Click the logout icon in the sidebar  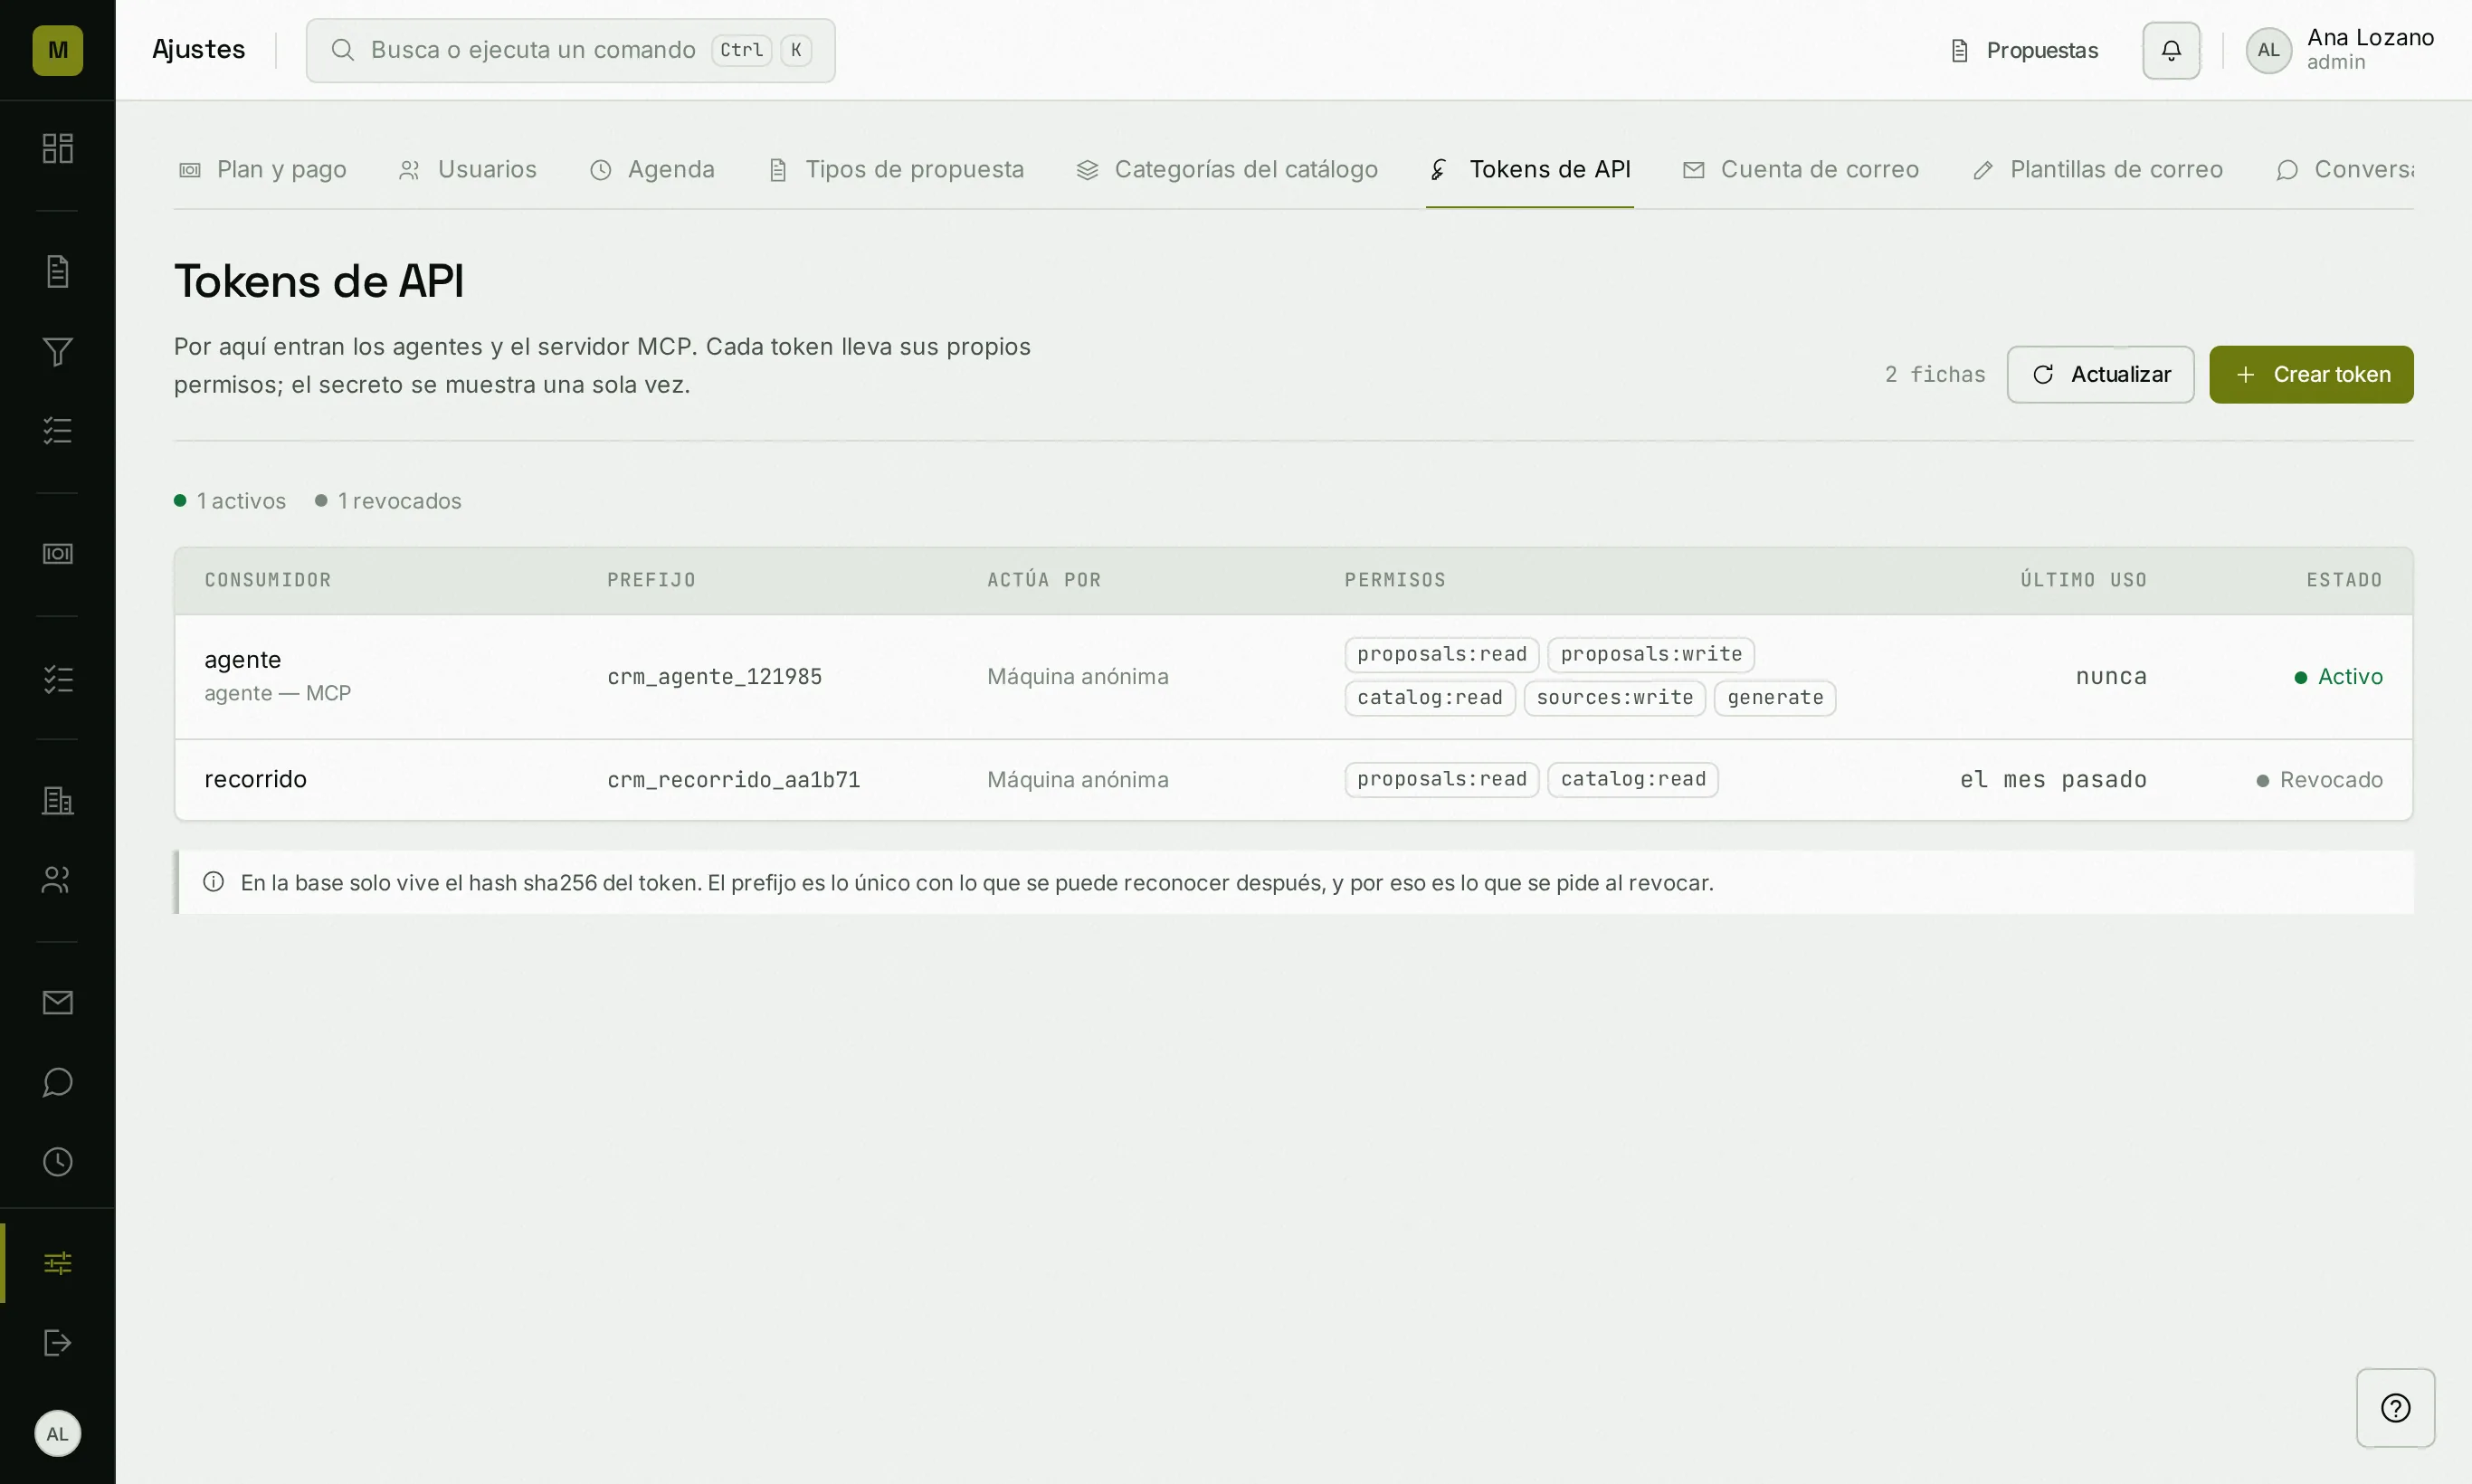click(57, 1343)
